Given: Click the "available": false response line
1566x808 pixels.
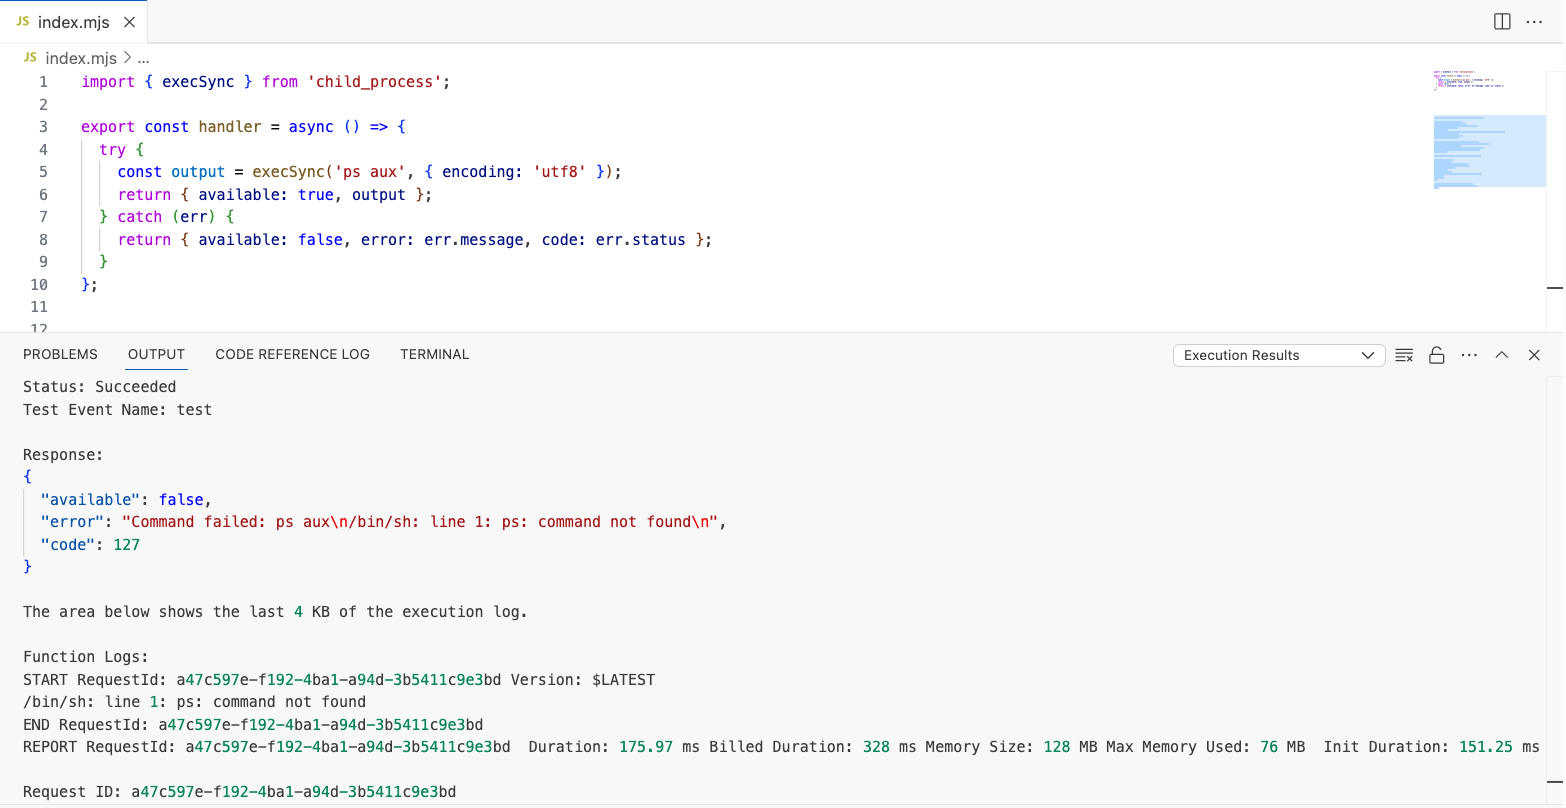Looking at the screenshot, I should (x=126, y=500).
